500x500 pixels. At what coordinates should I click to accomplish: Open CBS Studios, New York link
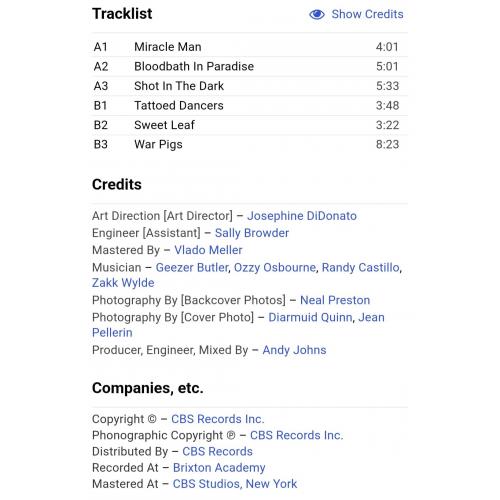(235, 484)
